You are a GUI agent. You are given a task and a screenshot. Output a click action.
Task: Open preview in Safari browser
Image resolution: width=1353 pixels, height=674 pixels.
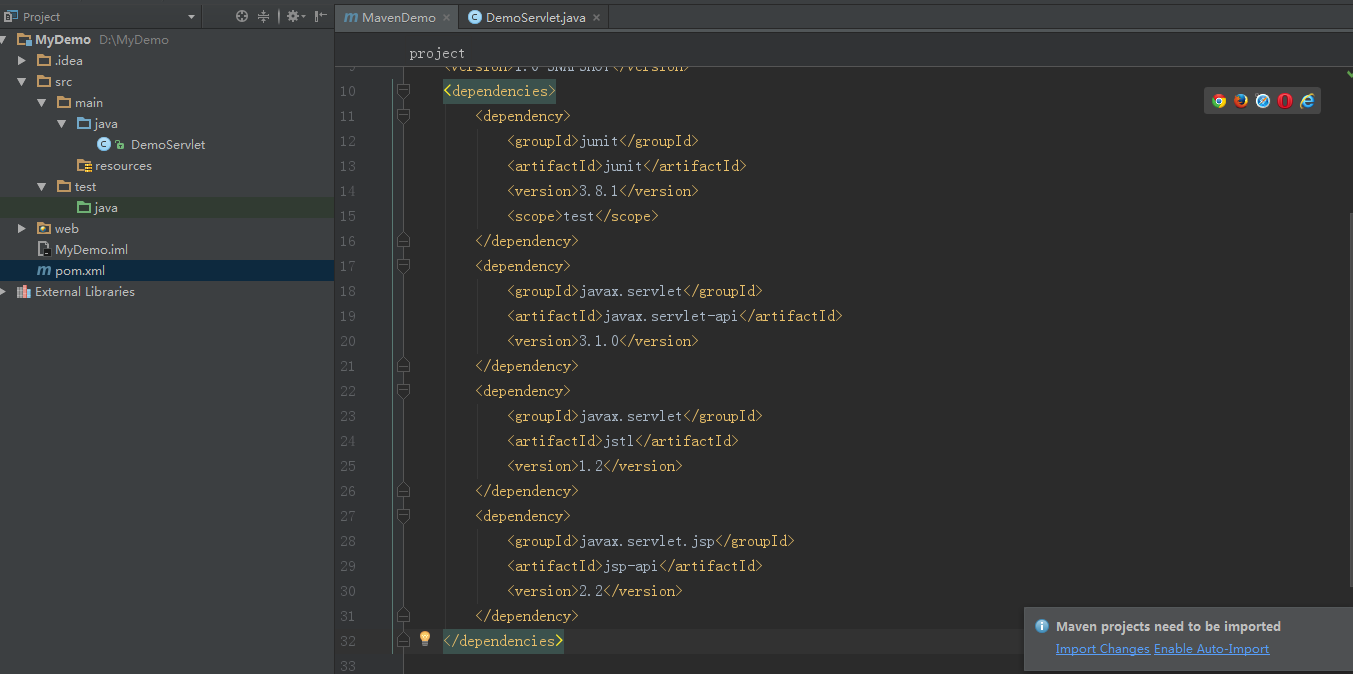1263,101
